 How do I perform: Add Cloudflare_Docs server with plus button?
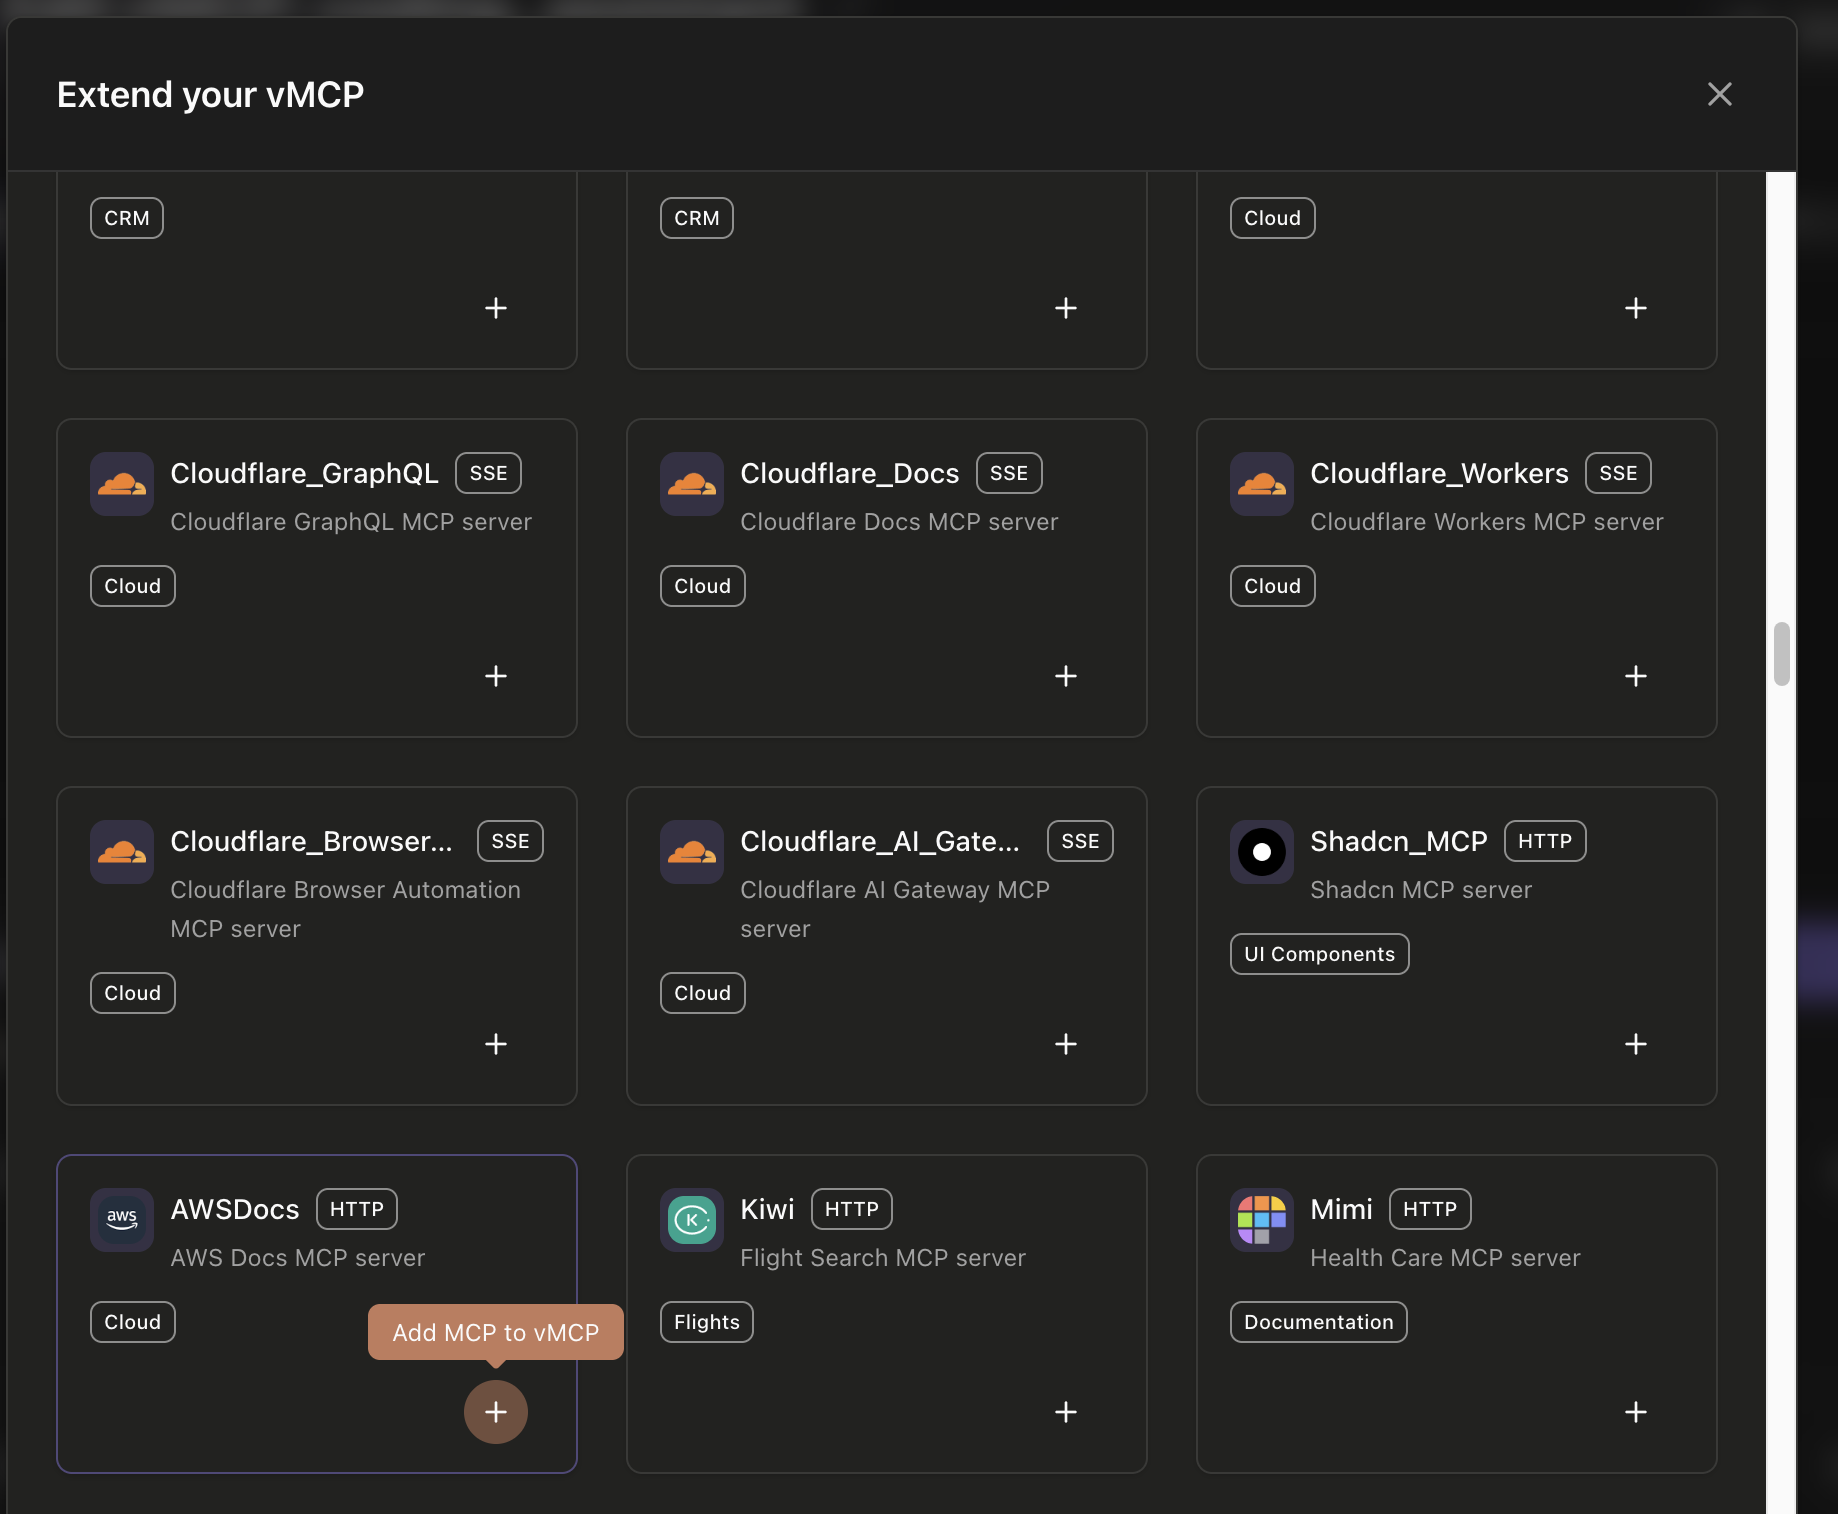[1066, 676]
